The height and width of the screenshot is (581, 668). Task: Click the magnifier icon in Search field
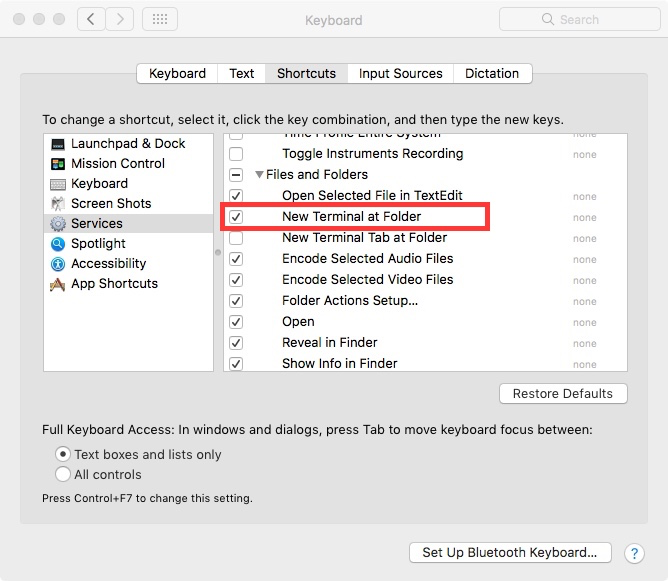click(547, 19)
